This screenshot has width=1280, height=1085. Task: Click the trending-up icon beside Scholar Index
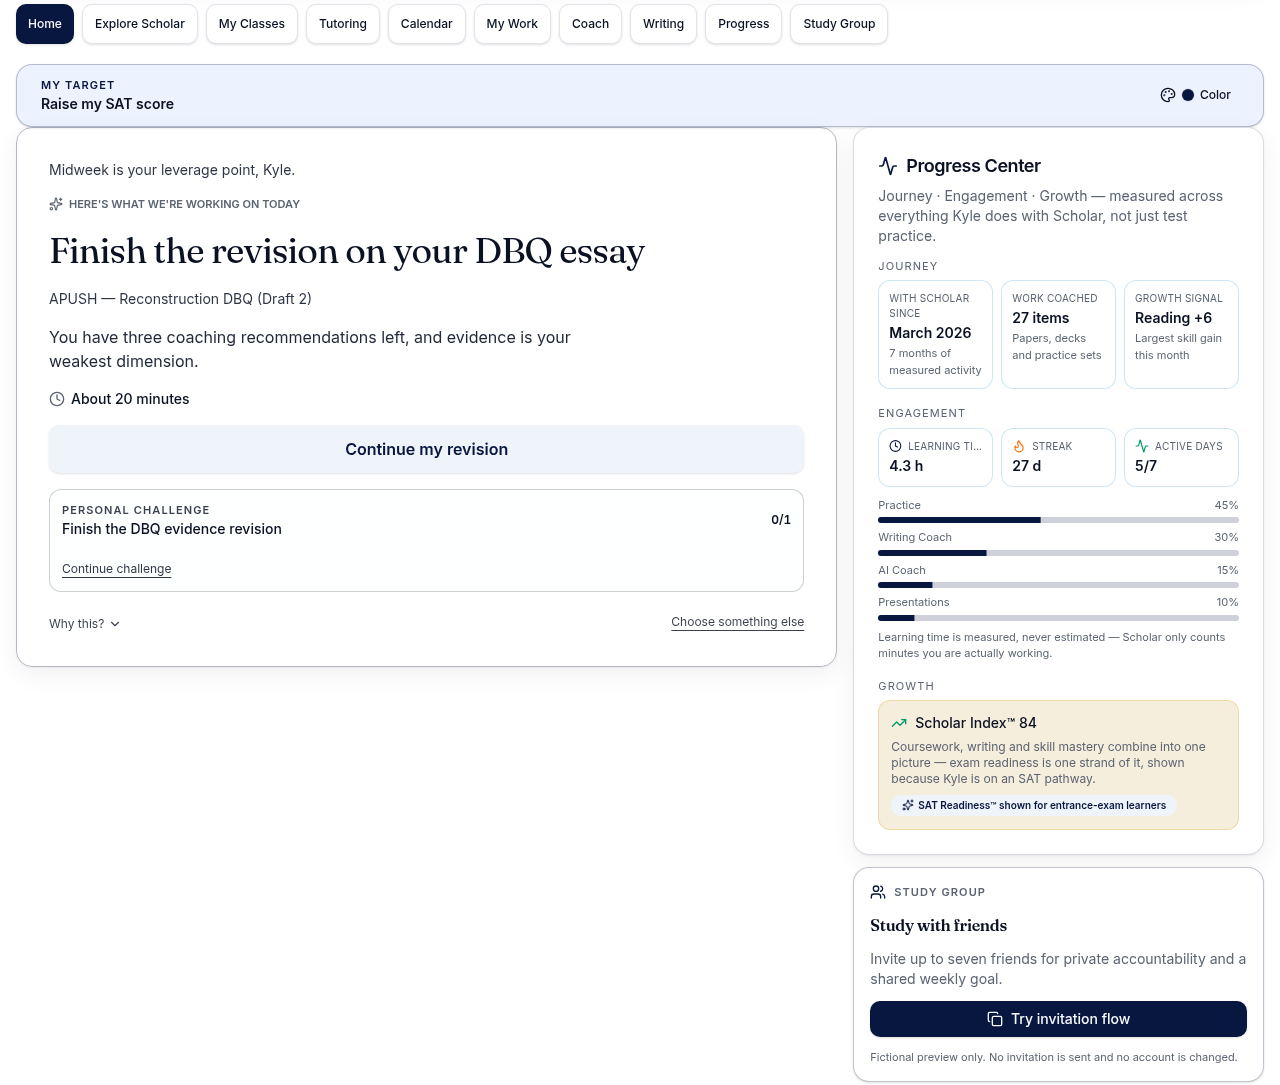coord(900,723)
